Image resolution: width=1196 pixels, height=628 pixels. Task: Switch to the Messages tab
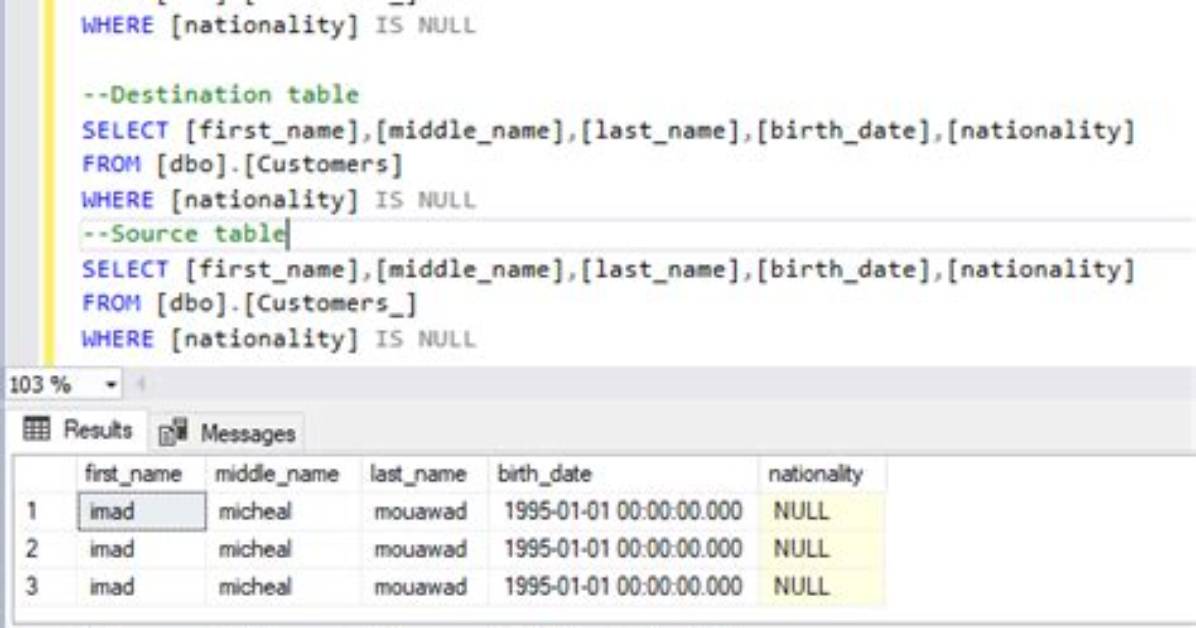[x=227, y=433]
